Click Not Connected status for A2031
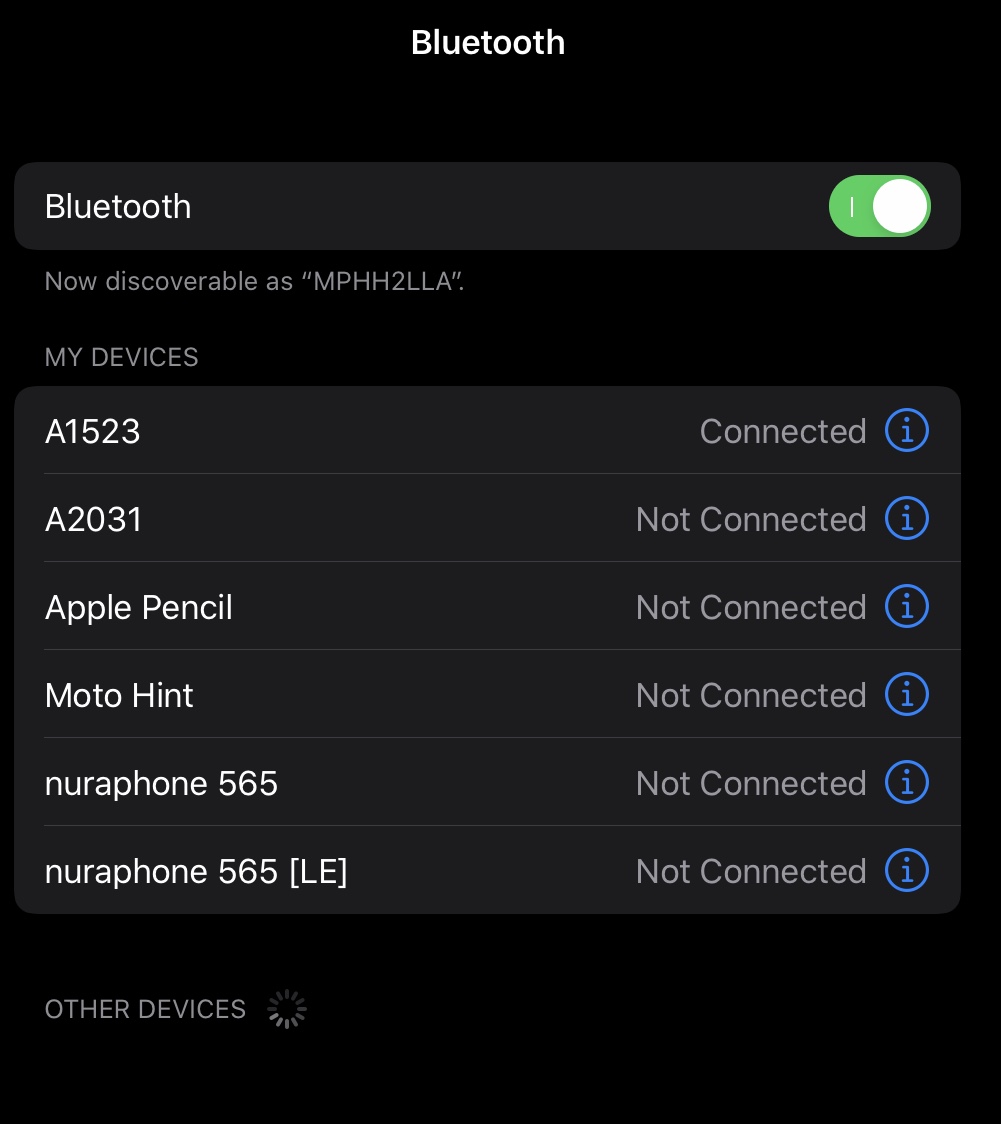 (x=750, y=520)
